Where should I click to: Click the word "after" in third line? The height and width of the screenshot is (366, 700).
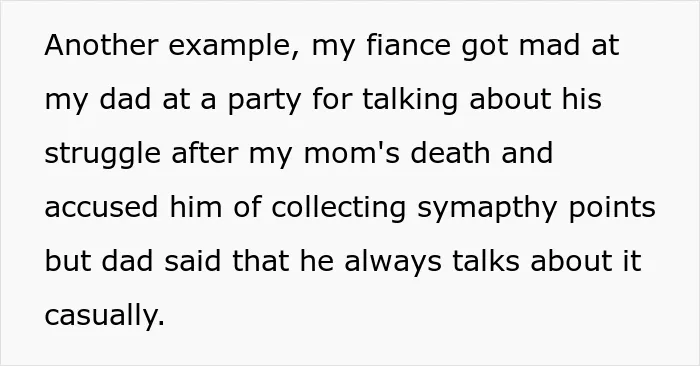click(205, 153)
